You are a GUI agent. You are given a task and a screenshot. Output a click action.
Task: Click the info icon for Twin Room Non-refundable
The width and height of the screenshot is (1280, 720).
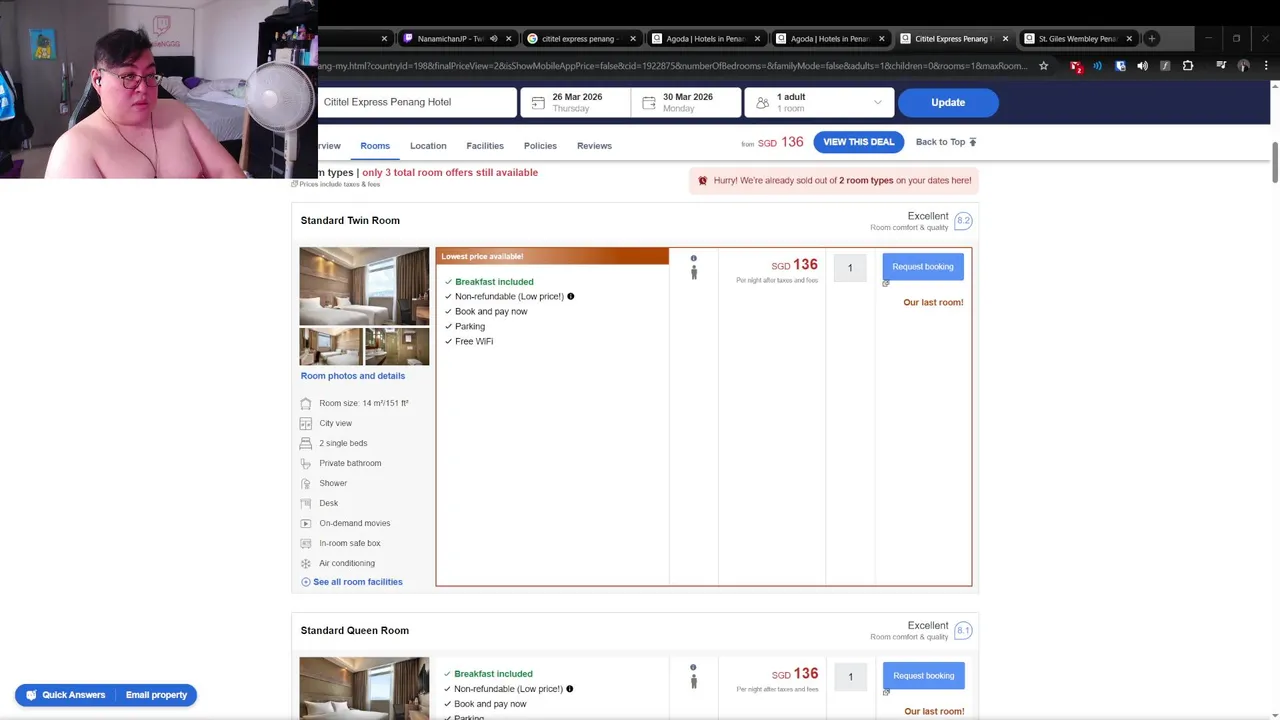tap(571, 296)
